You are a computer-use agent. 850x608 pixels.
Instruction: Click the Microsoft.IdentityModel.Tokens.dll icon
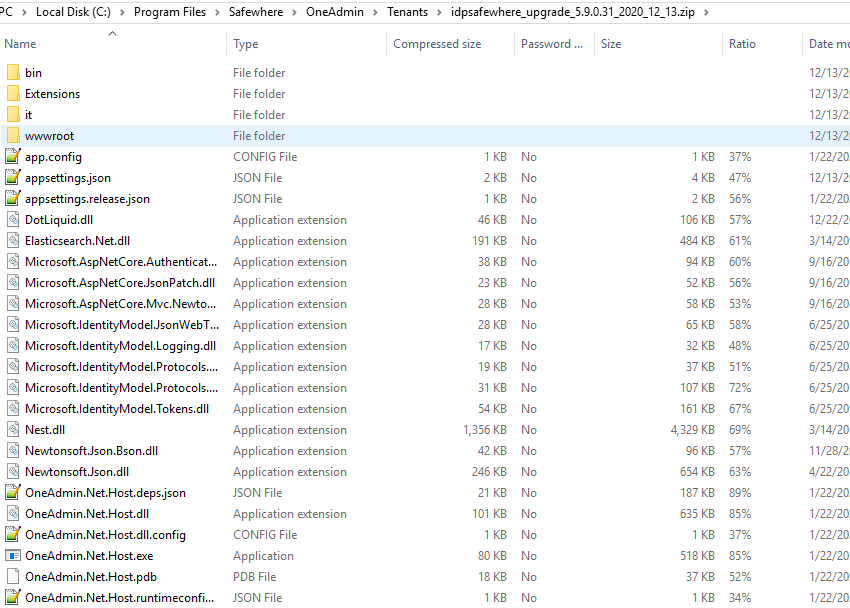[13, 409]
